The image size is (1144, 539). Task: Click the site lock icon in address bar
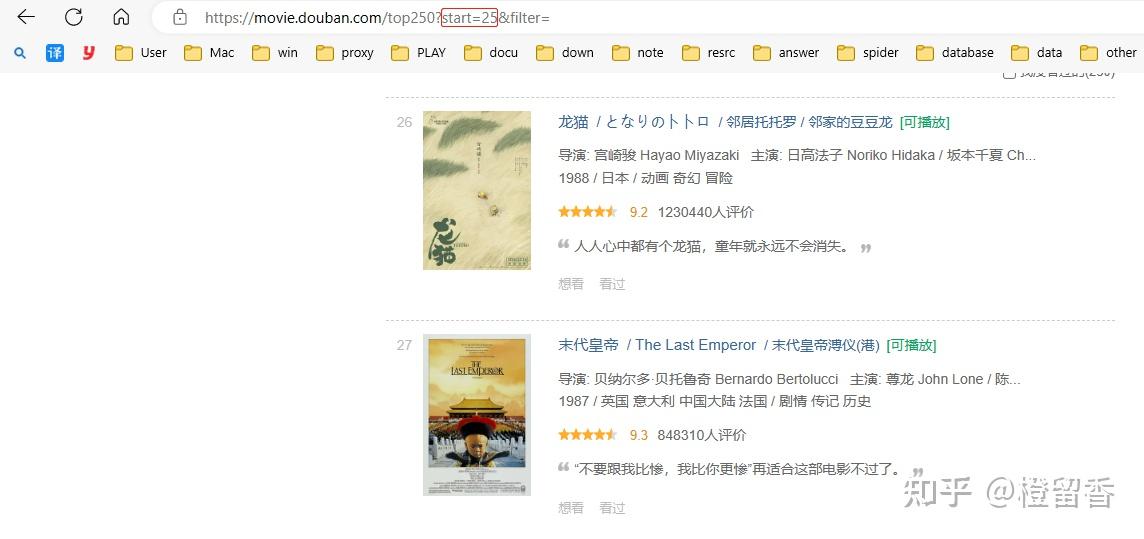click(x=179, y=18)
